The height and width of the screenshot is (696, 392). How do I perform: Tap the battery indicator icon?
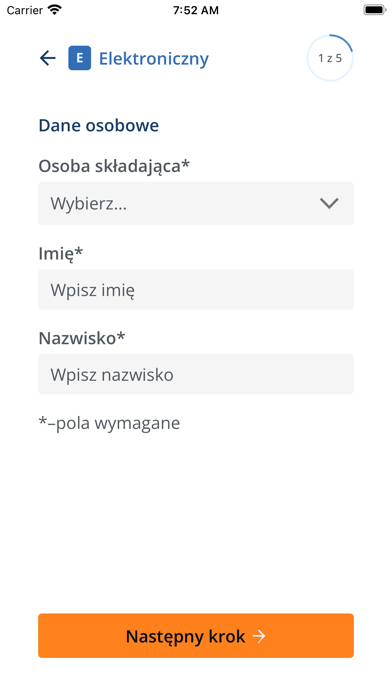pyautogui.click(x=375, y=10)
